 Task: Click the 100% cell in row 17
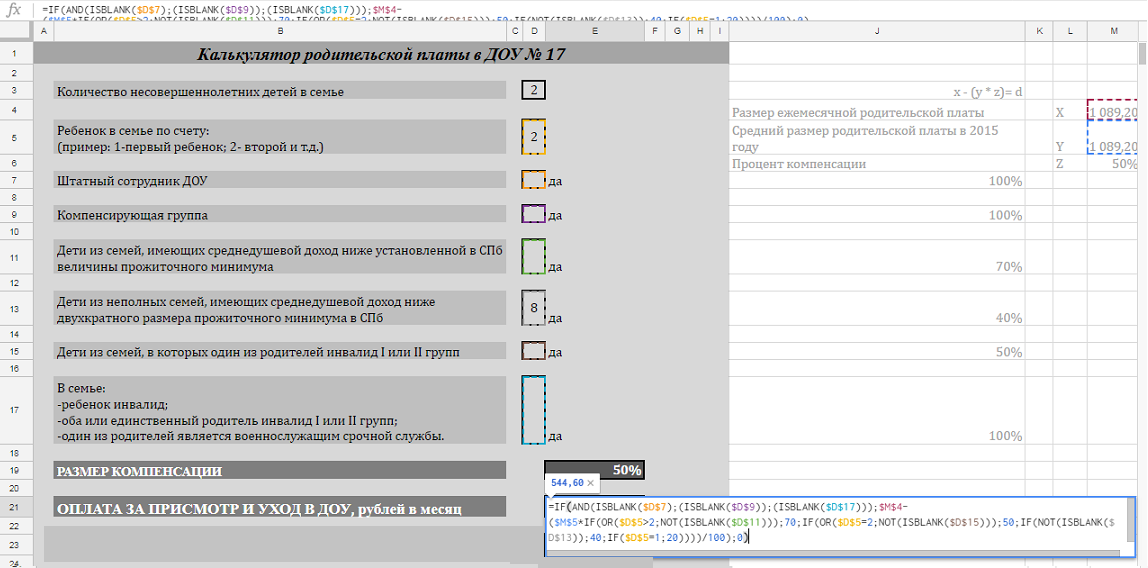pyautogui.click(x=877, y=410)
